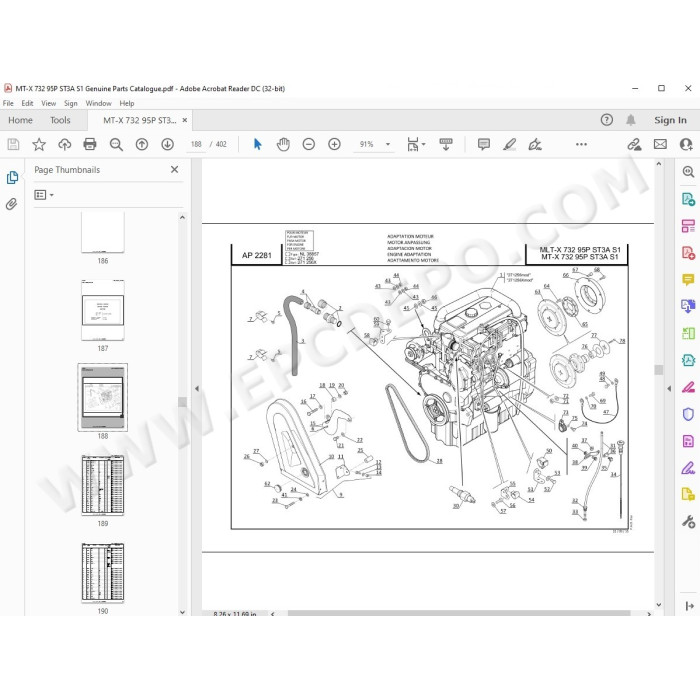The image size is (700, 700).
Task: Print the document
Action: tap(90, 144)
